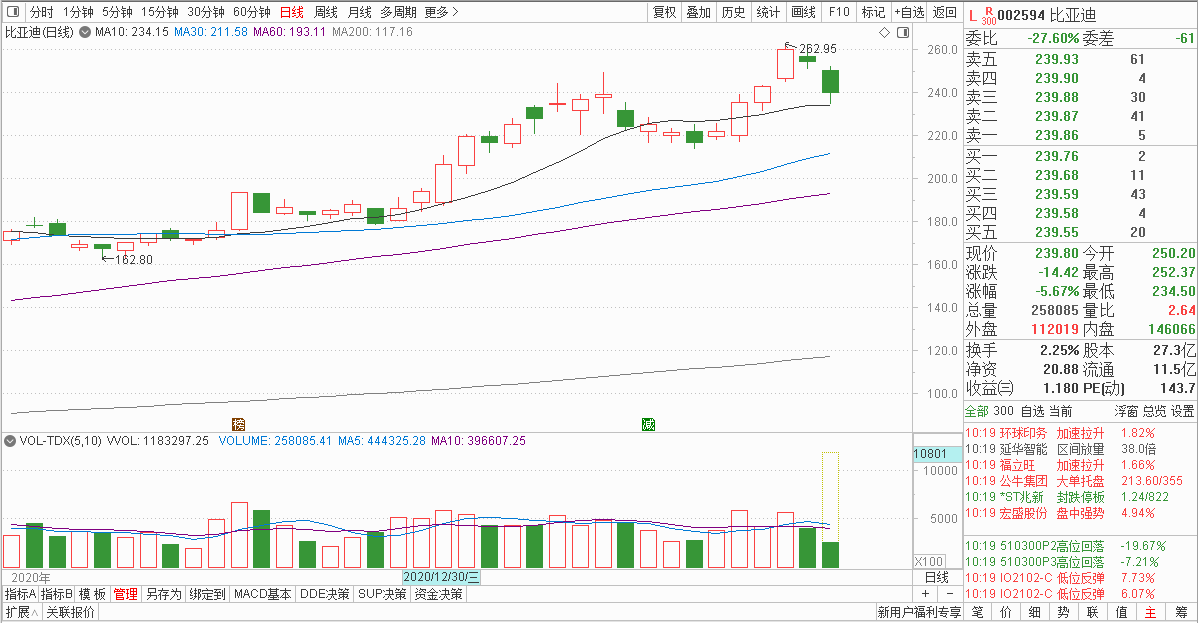
Task: Click the +自选 add to watchlist button
Action: click(909, 12)
